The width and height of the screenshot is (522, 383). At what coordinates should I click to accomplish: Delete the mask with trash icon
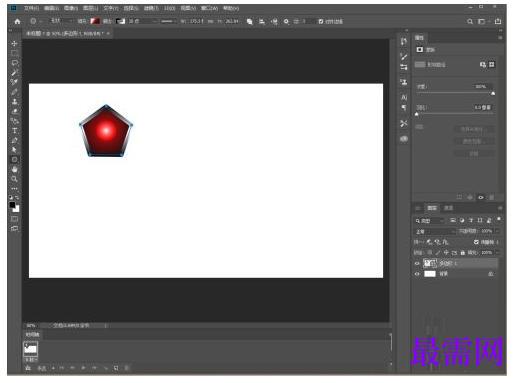(491, 198)
